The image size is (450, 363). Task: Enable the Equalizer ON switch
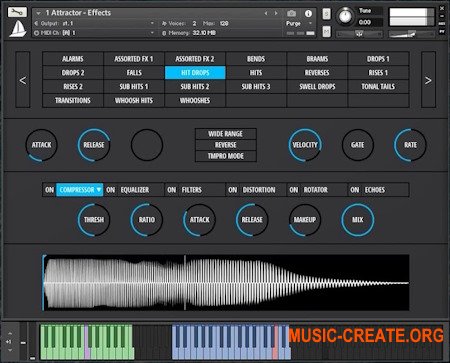click(x=110, y=190)
